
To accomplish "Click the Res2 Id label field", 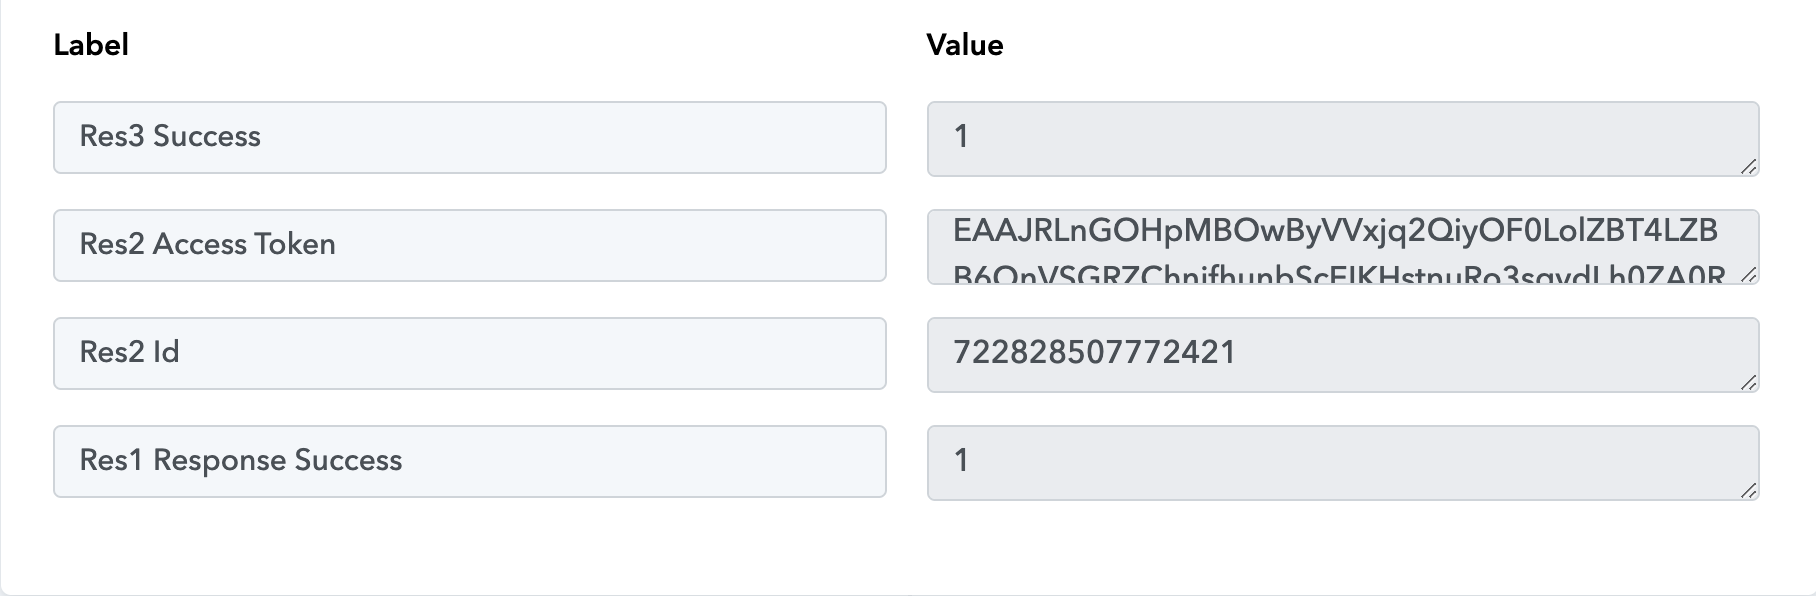I will click(x=470, y=353).
